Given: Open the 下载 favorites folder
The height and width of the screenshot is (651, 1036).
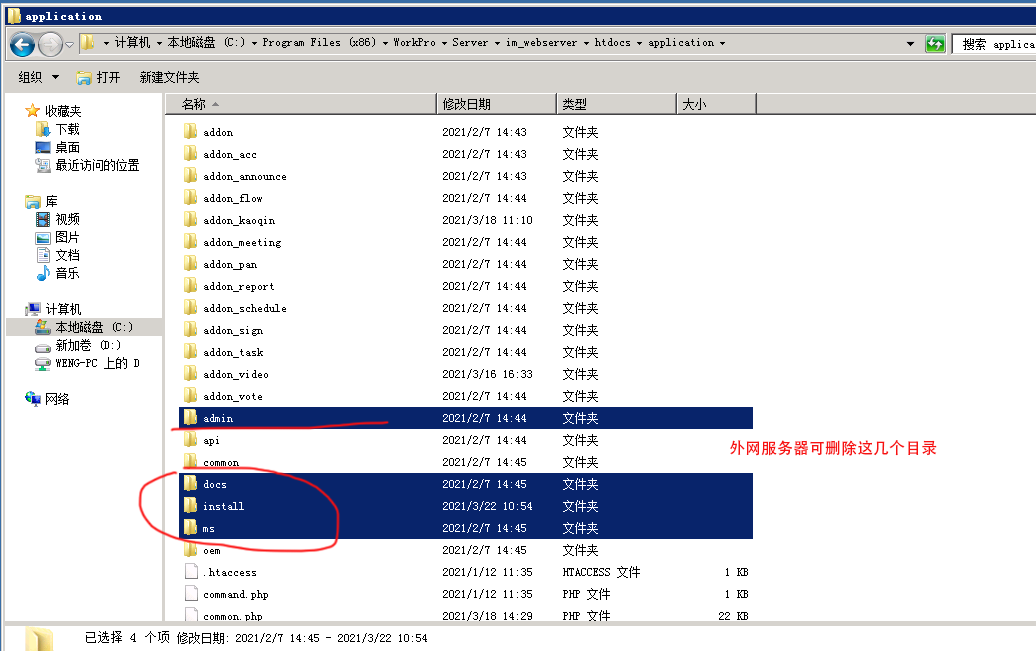Looking at the screenshot, I should point(67,129).
